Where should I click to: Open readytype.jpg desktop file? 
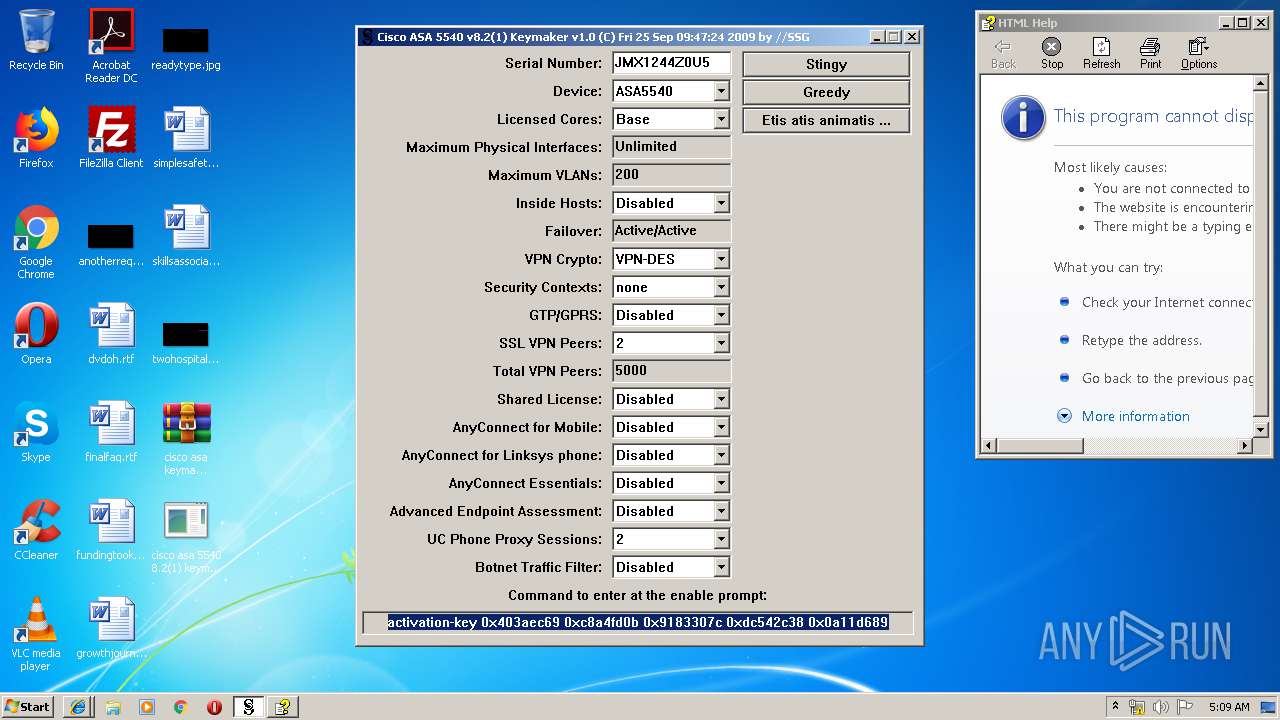(186, 48)
